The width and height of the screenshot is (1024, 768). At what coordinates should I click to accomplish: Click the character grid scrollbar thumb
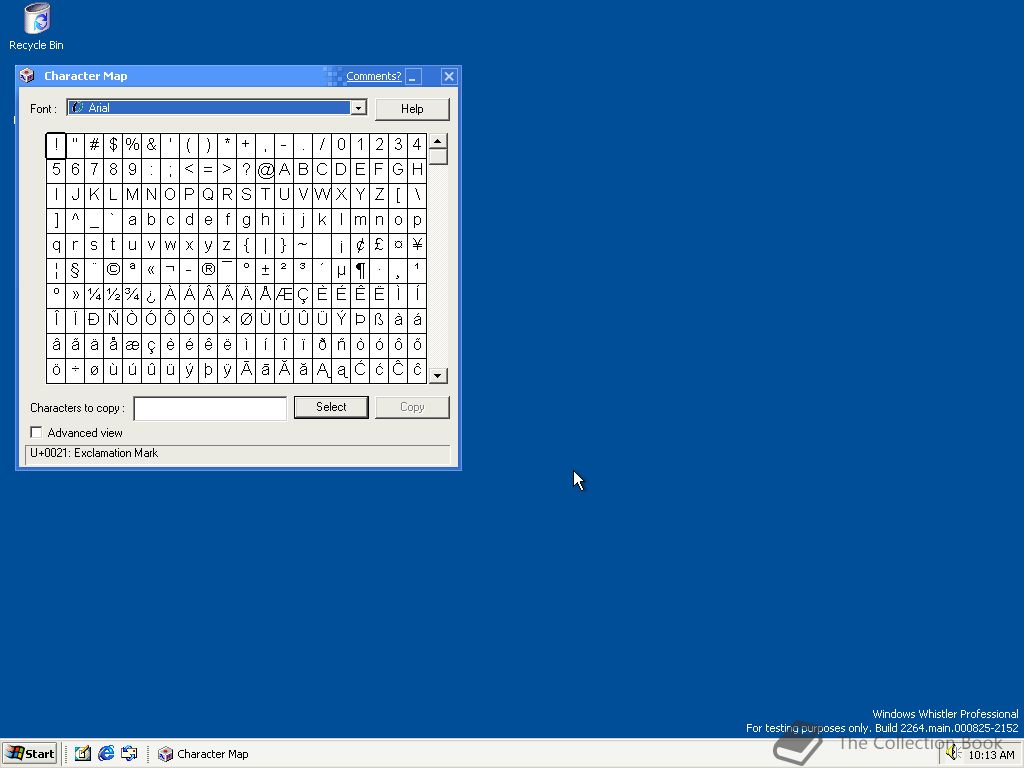(x=438, y=157)
